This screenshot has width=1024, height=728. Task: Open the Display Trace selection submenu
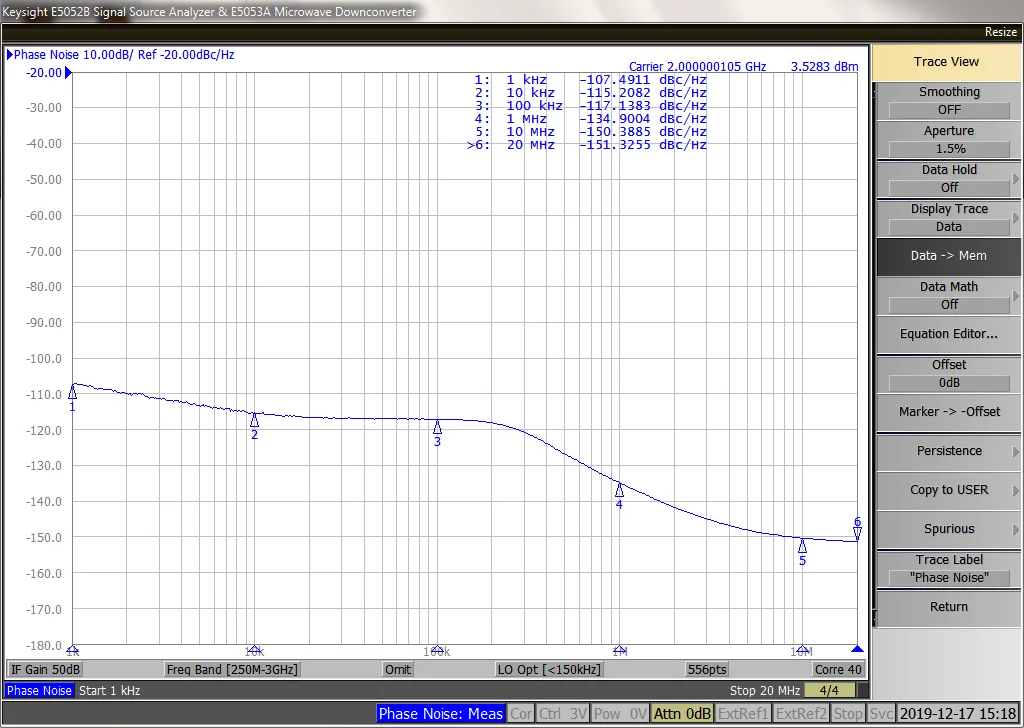pyautogui.click(x=948, y=218)
